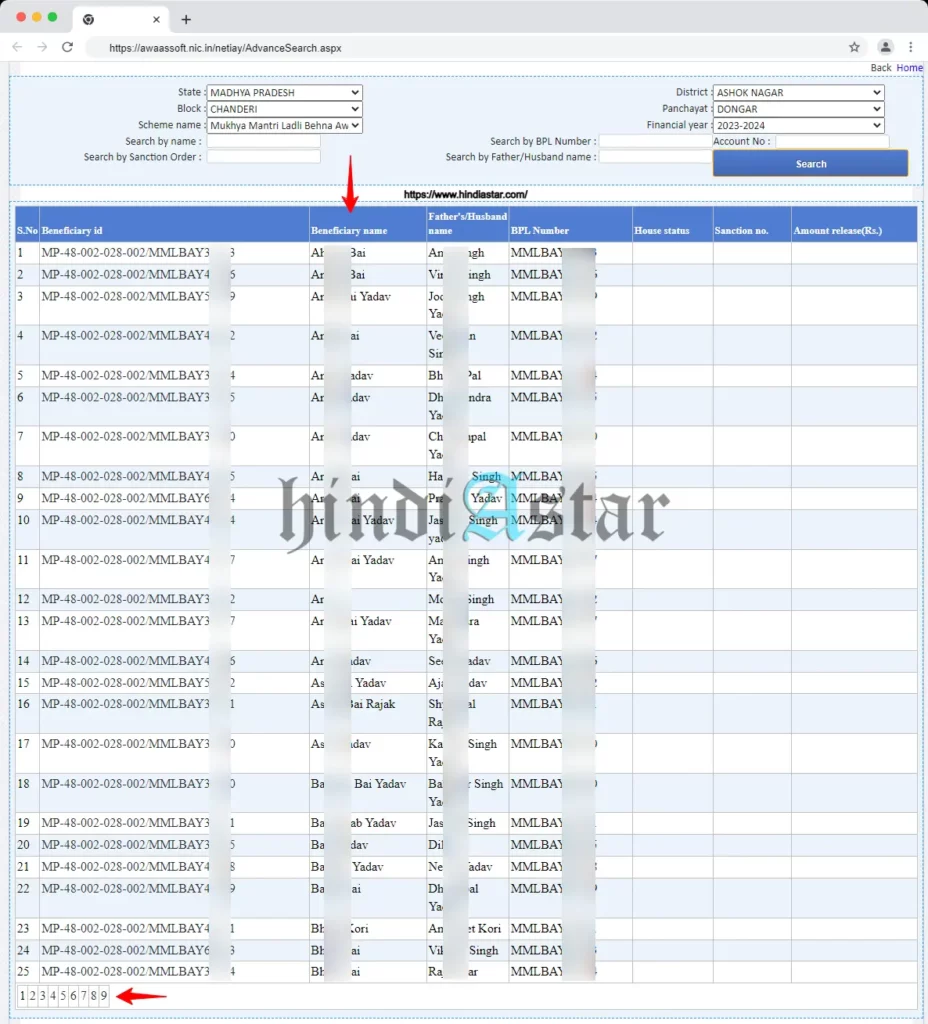Click the Father/Husband name search field

click(655, 157)
